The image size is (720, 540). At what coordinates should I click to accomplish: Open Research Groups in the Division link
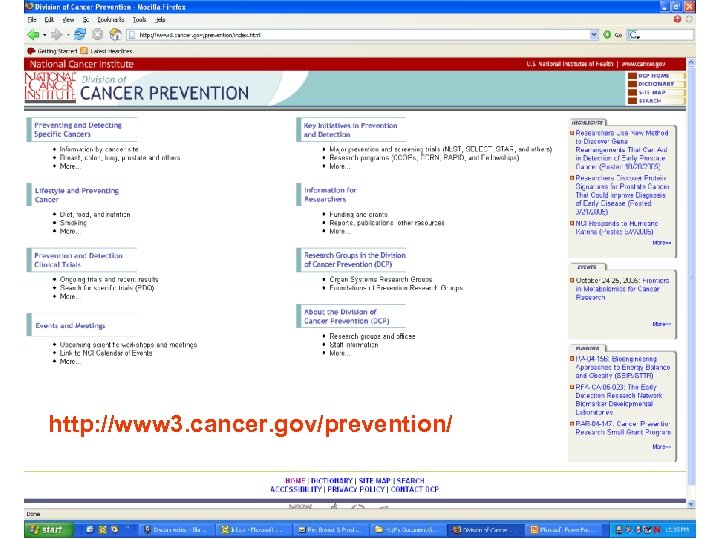(355, 260)
